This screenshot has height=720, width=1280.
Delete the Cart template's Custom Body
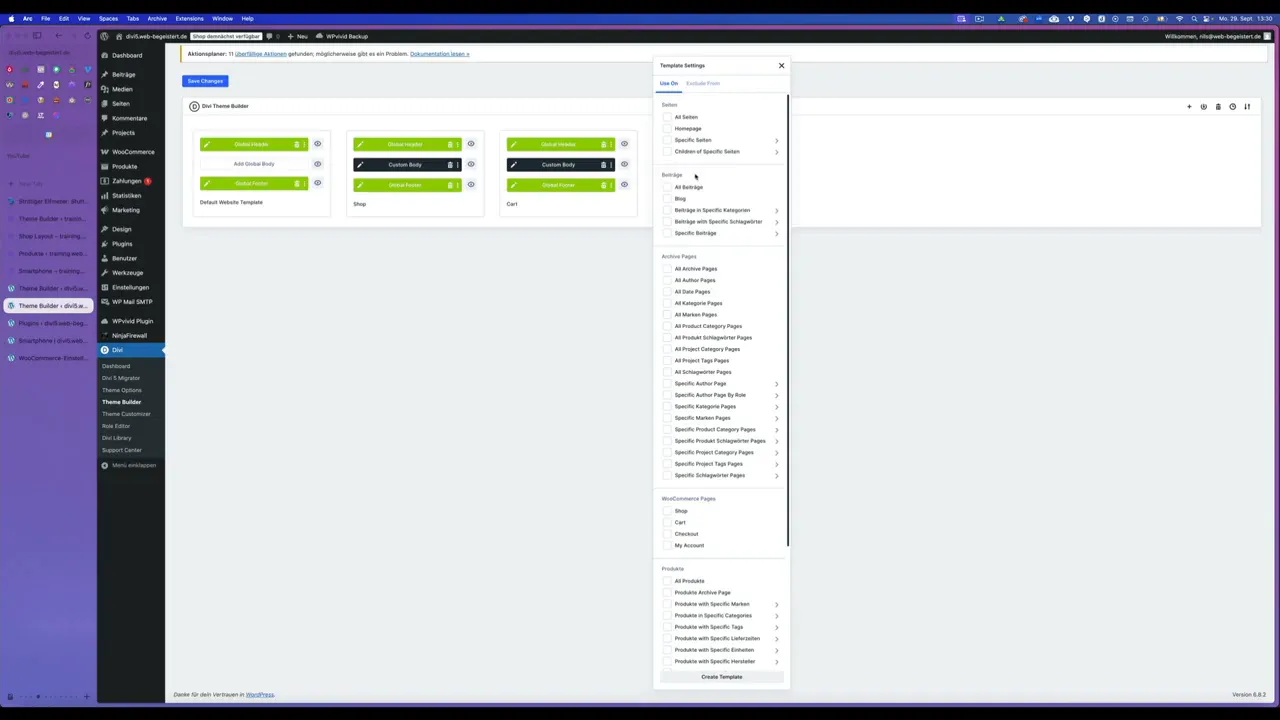click(x=603, y=165)
